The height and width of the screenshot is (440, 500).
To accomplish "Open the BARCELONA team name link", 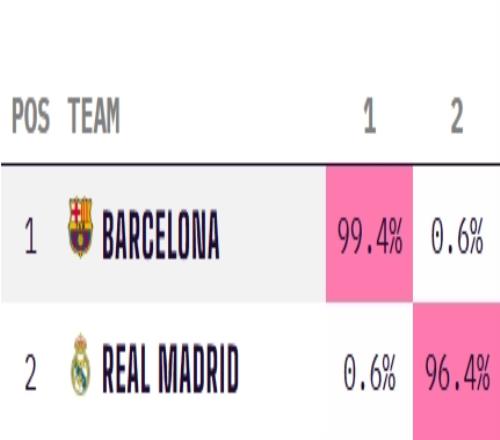I will (161, 234).
